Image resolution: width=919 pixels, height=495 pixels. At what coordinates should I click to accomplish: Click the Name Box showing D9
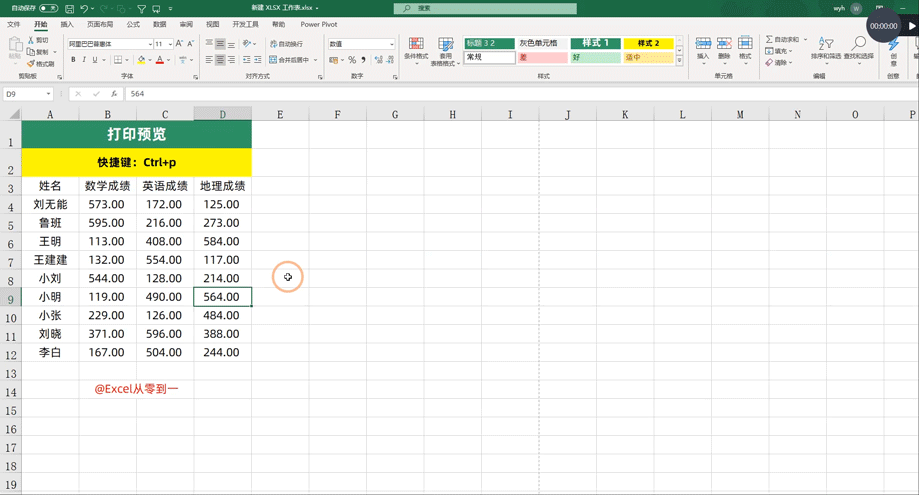[24, 94]
